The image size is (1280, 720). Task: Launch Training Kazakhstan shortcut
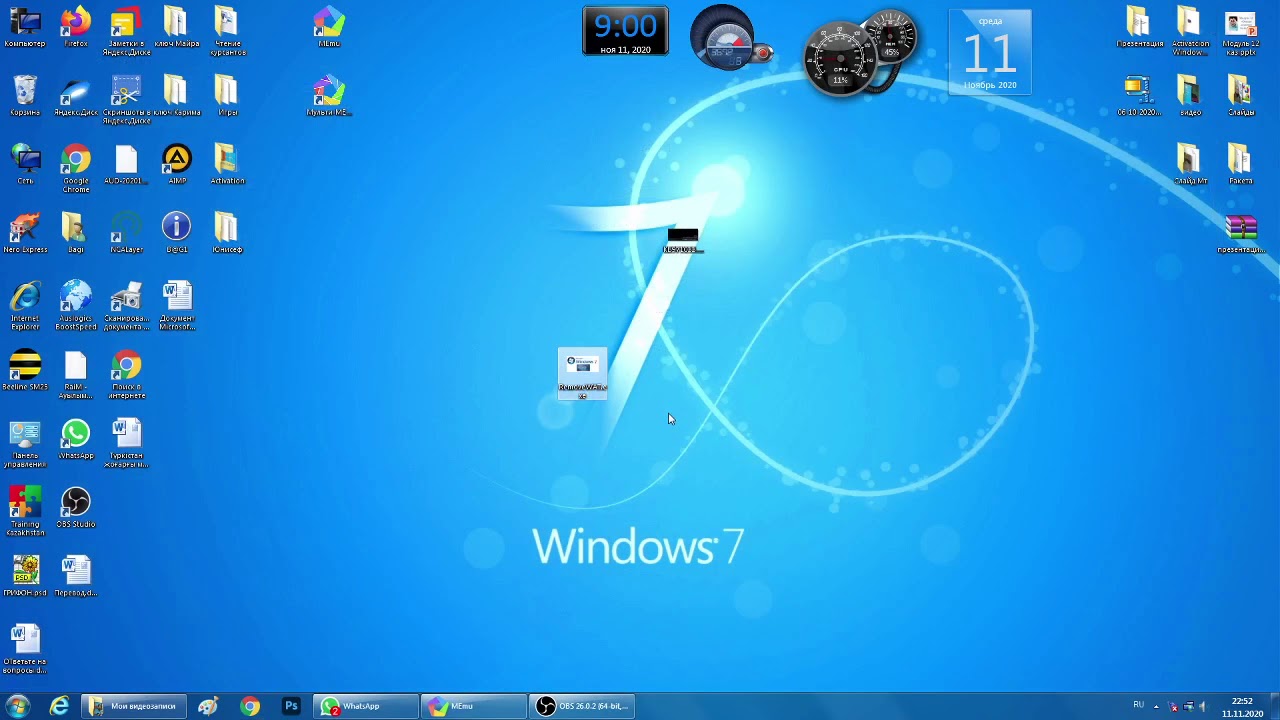pos(25,512)
